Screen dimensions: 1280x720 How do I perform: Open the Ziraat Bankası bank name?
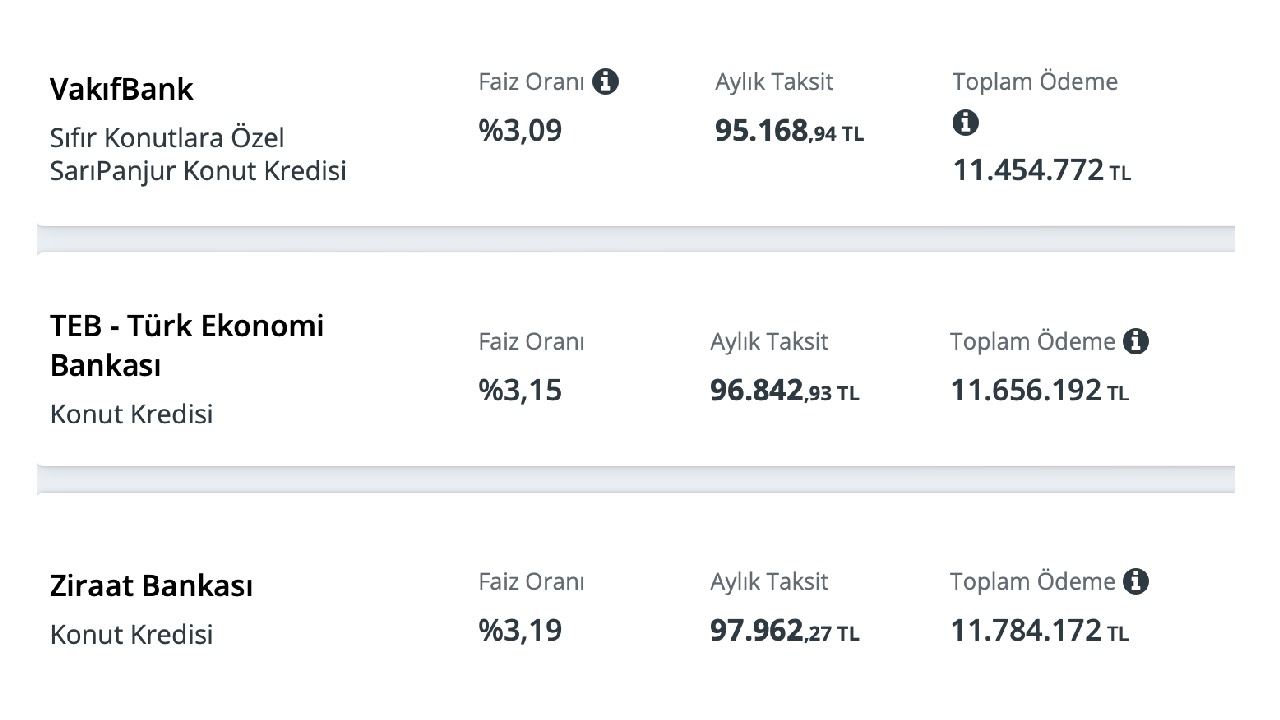point(151,586)
